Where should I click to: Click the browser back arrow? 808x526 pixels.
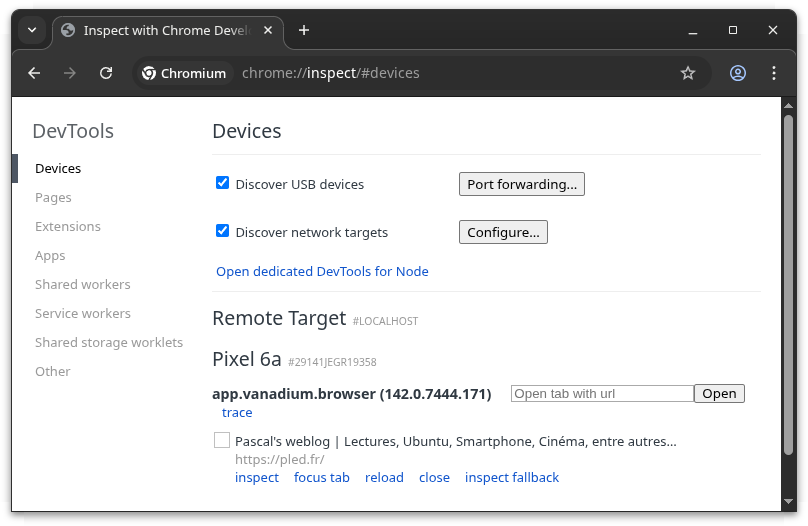(x=34, y=73)
